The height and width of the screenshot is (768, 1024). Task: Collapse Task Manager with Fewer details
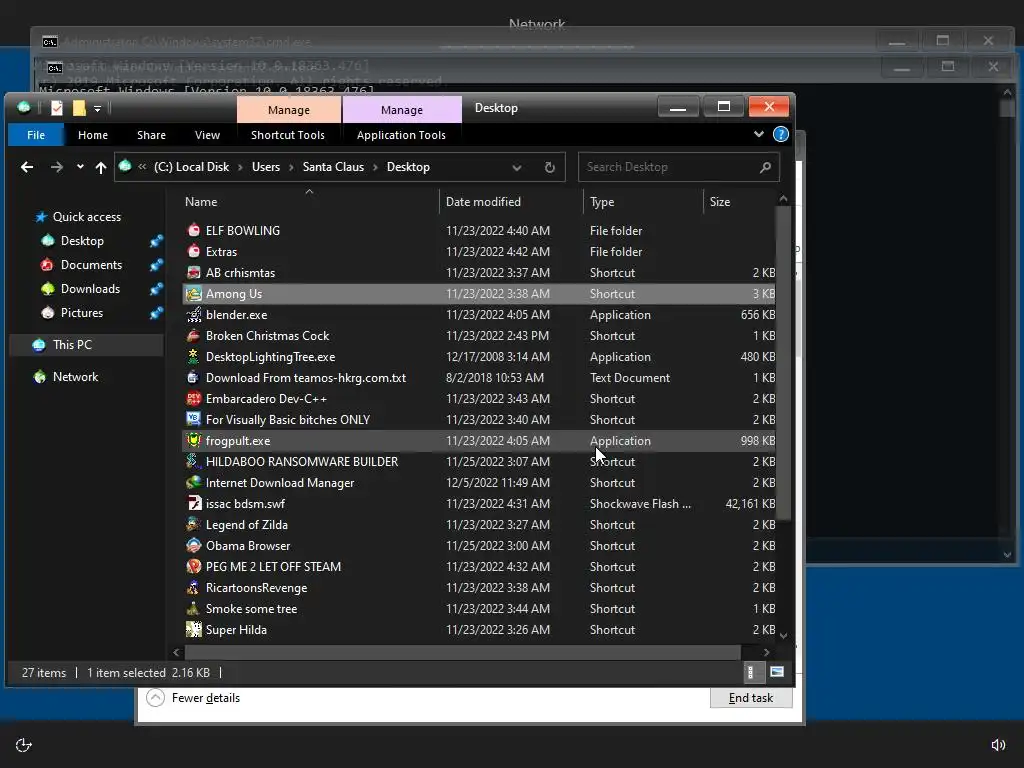click(x=193, y=698)
